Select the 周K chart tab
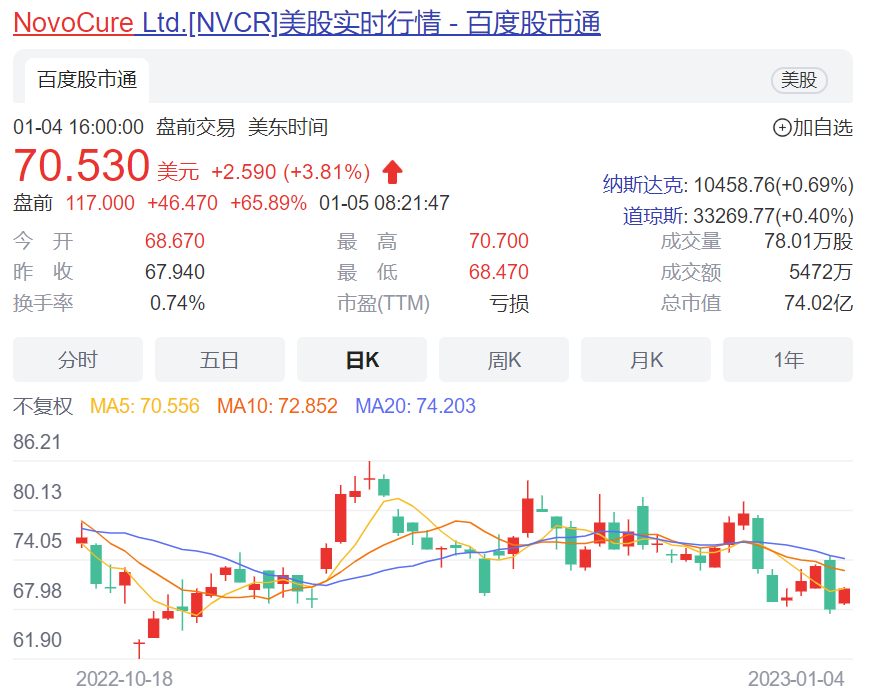This screenshot has height=697, width=873. click(504, 360)
